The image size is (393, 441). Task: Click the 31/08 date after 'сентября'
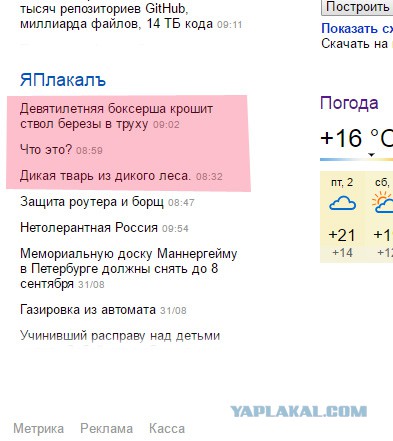(x=91, y=285)
